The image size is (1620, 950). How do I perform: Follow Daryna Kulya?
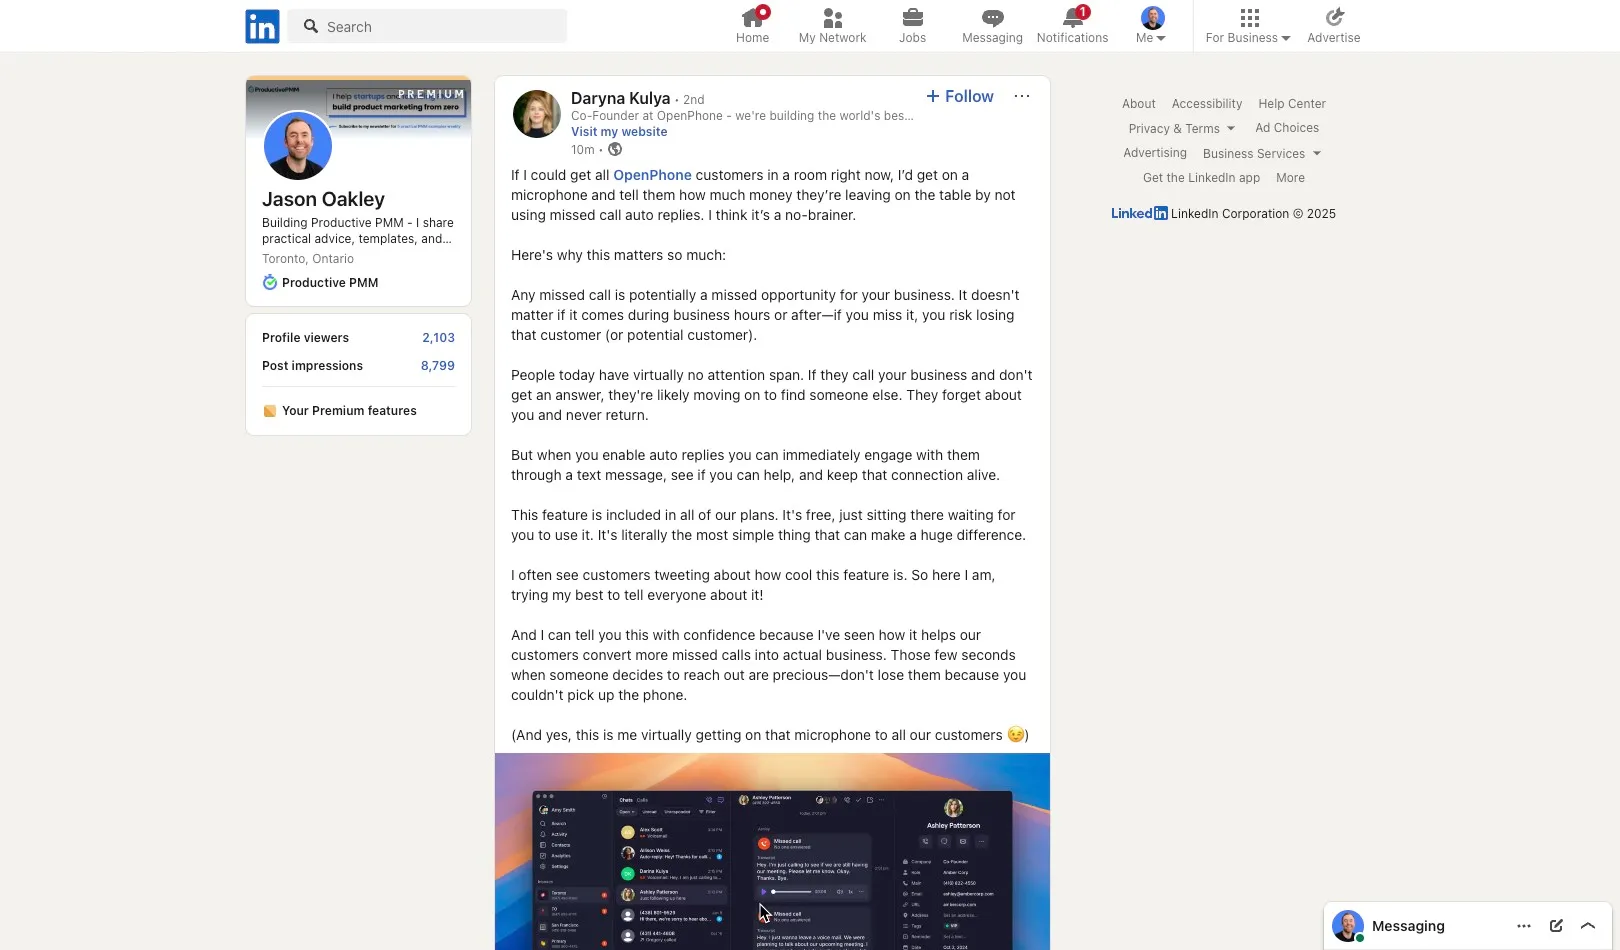pos(959,96)
